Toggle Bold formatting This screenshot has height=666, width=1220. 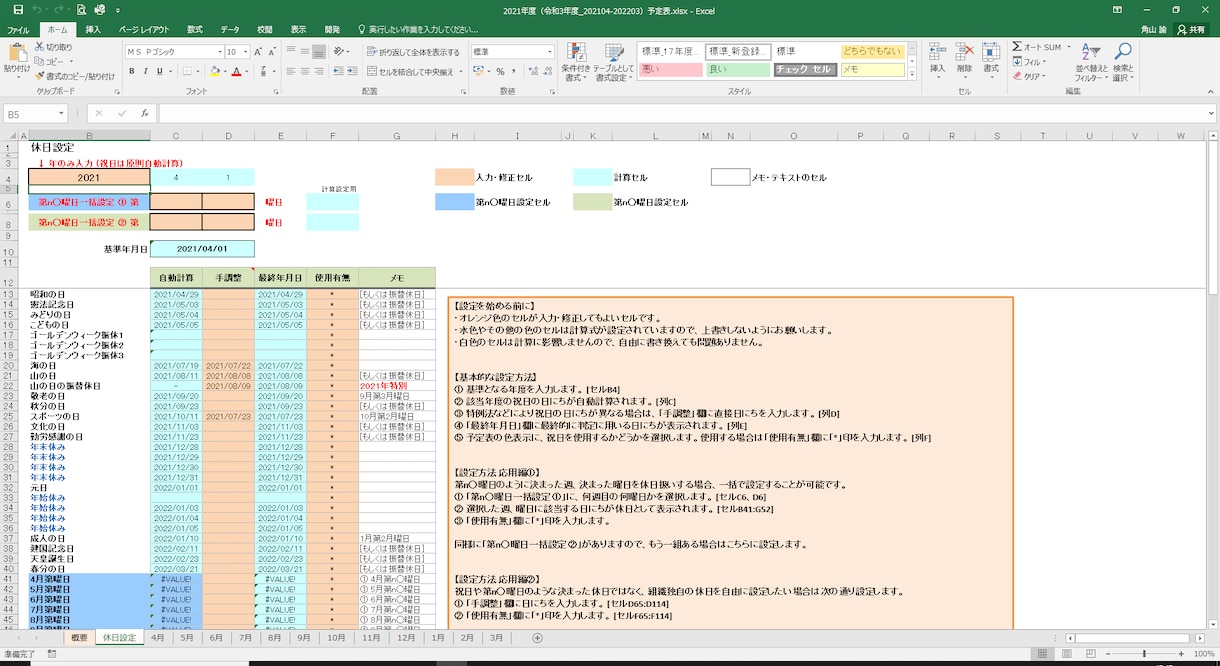pos(131,72)
